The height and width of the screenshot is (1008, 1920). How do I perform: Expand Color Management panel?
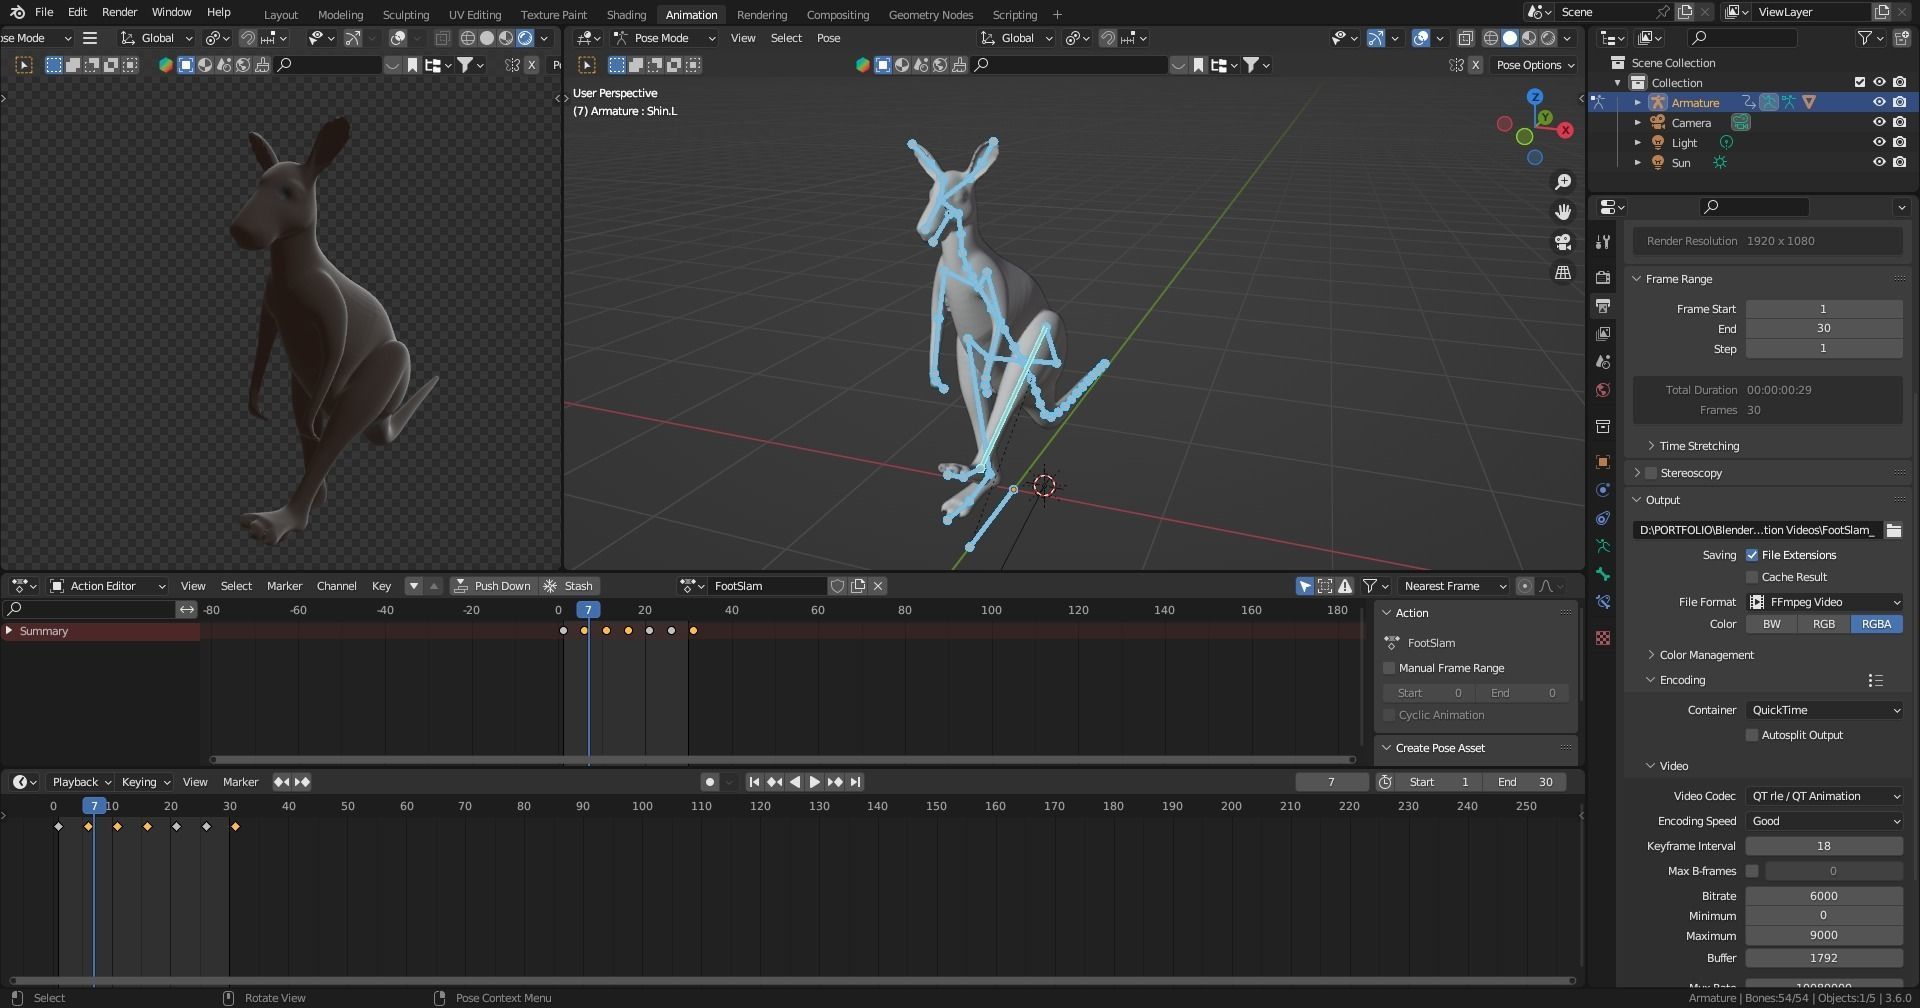[x=1705, y=655]
